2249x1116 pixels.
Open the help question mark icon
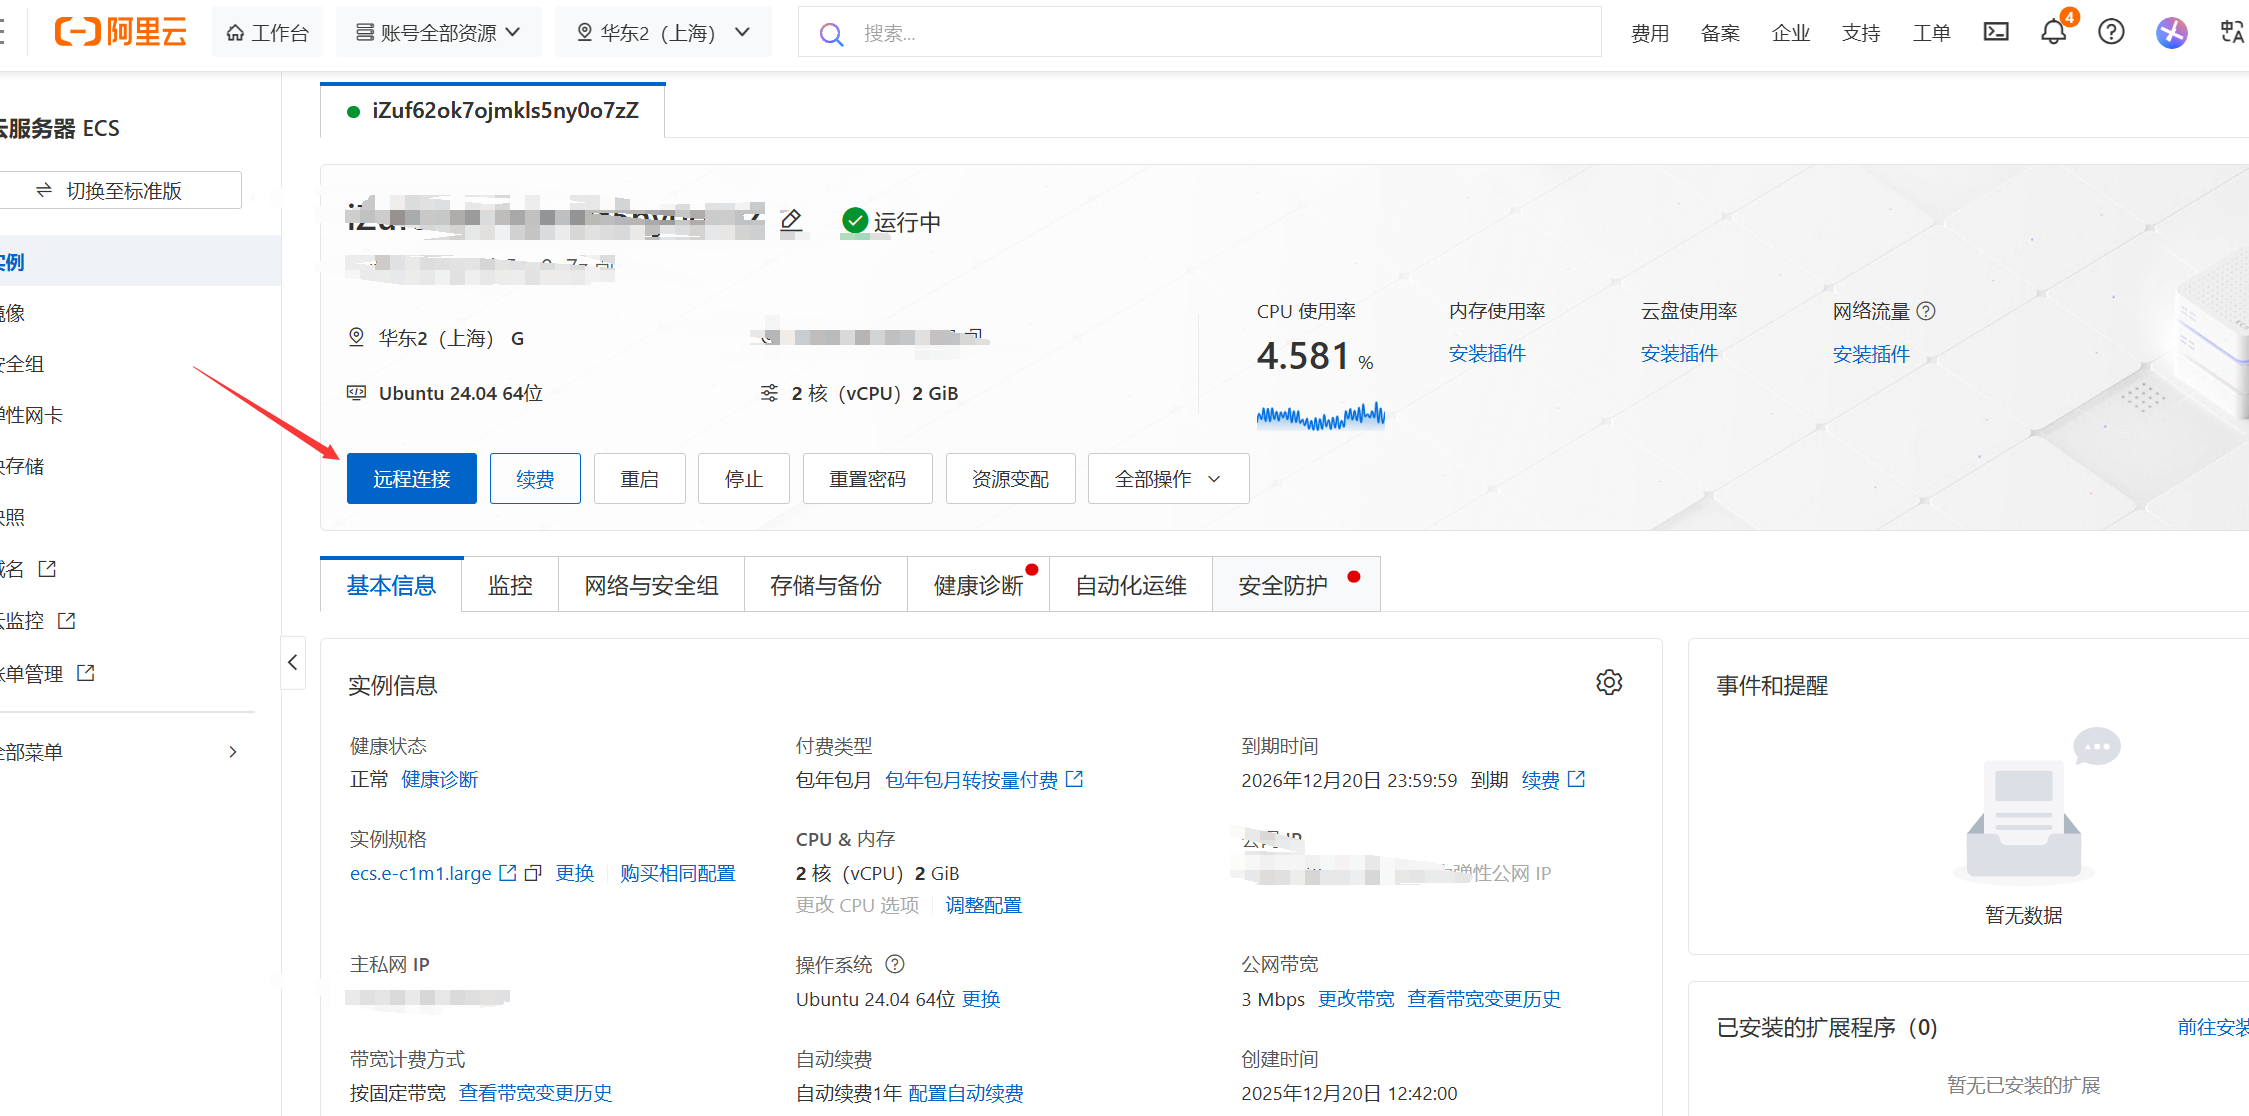[x=2111, y=32]
